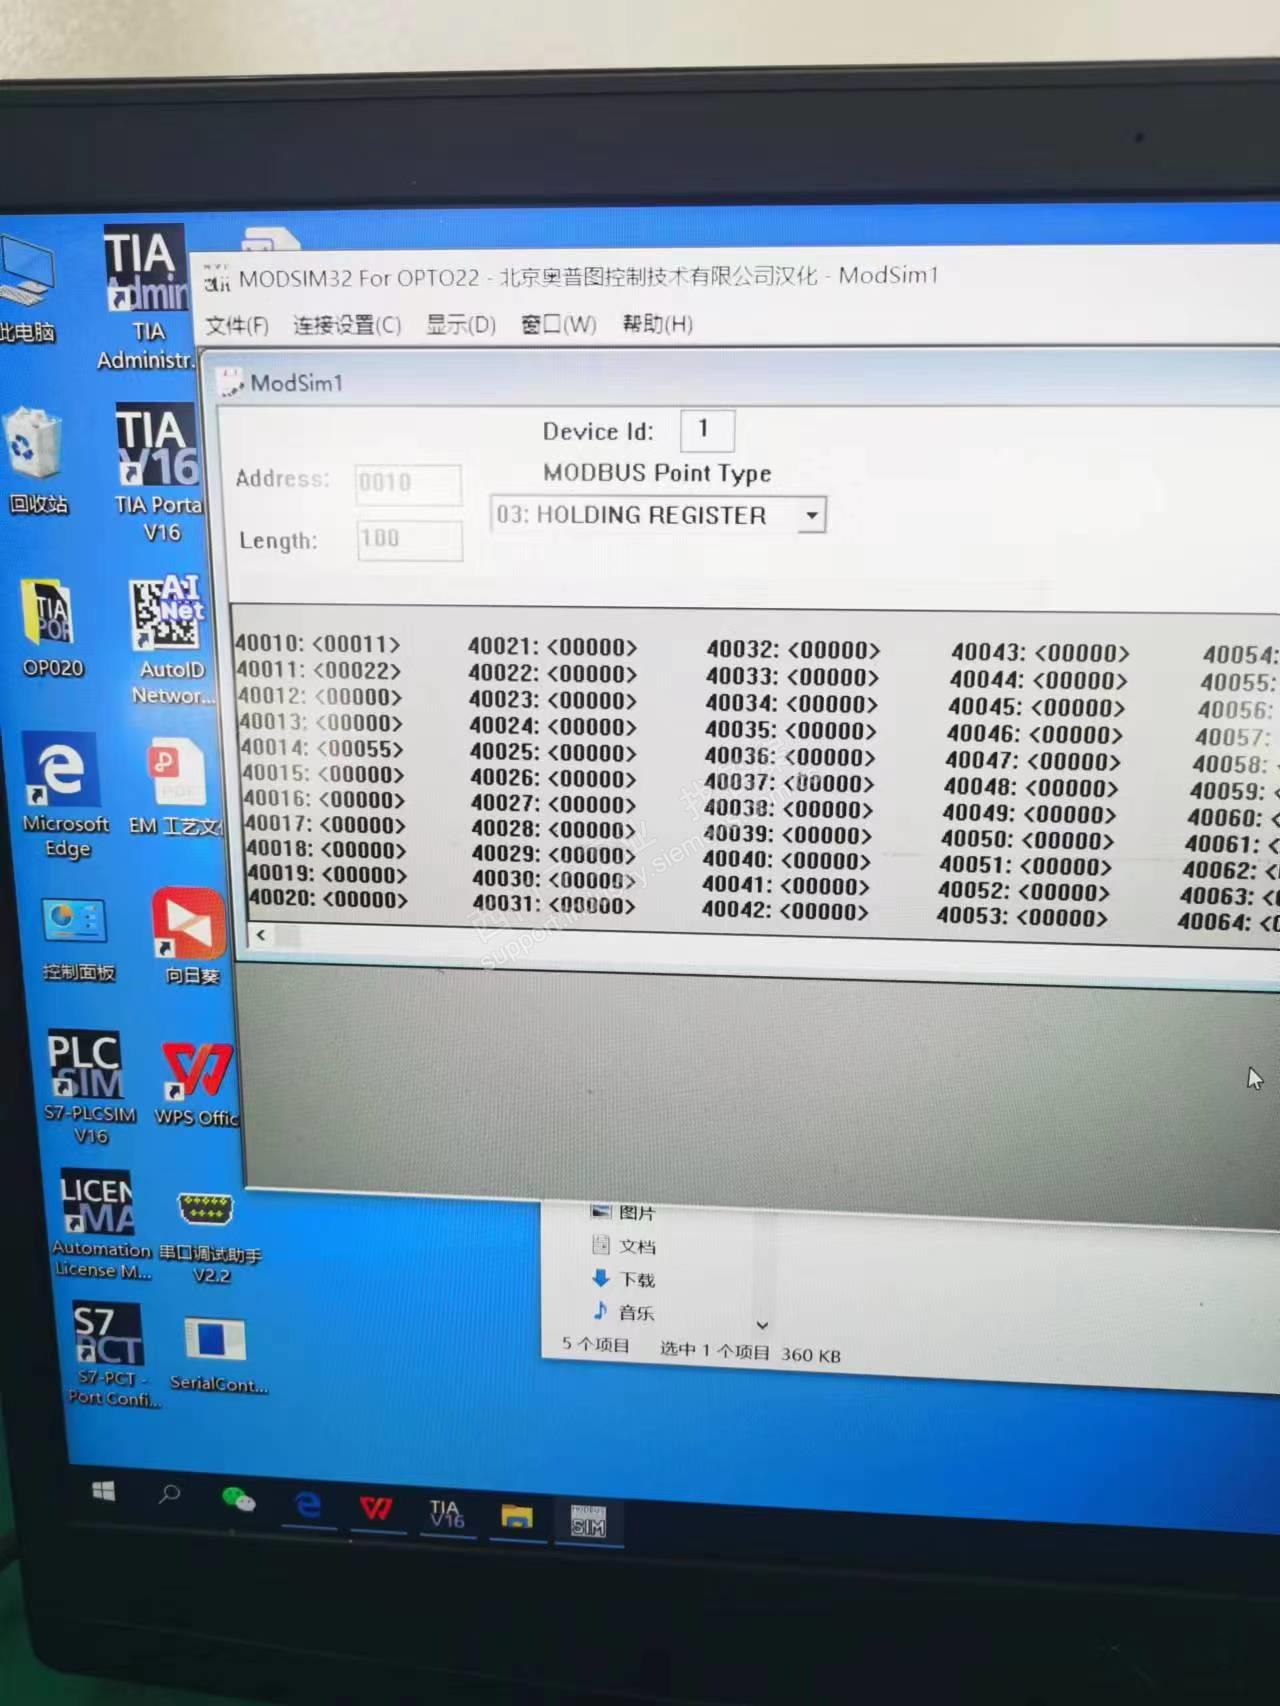This screenshot has height=1706, width=1280.
Task: Open Automation License Manager shortcut
Action: click(100, 1224)
